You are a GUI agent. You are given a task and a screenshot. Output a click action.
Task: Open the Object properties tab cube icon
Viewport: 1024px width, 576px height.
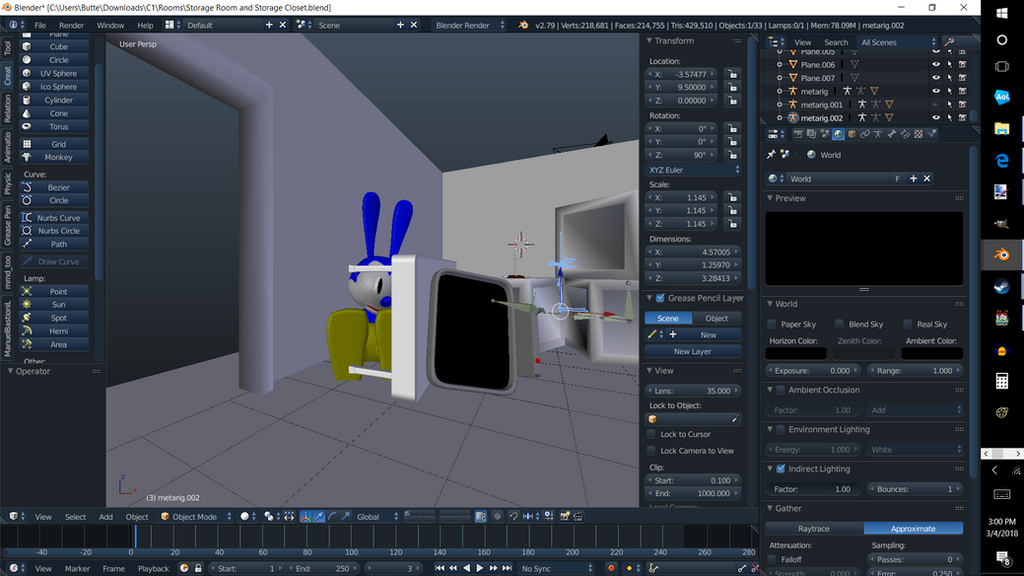point(852,134)
